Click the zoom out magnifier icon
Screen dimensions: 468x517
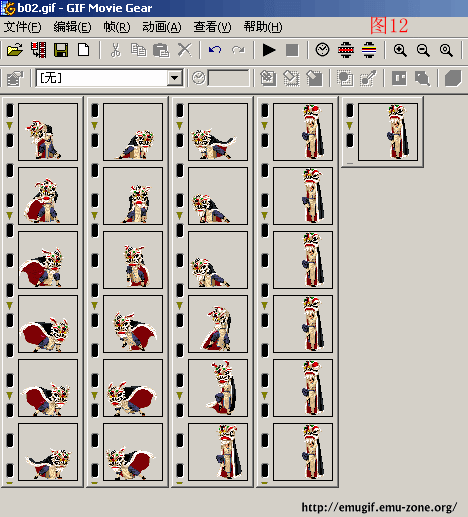click(423, 50)
